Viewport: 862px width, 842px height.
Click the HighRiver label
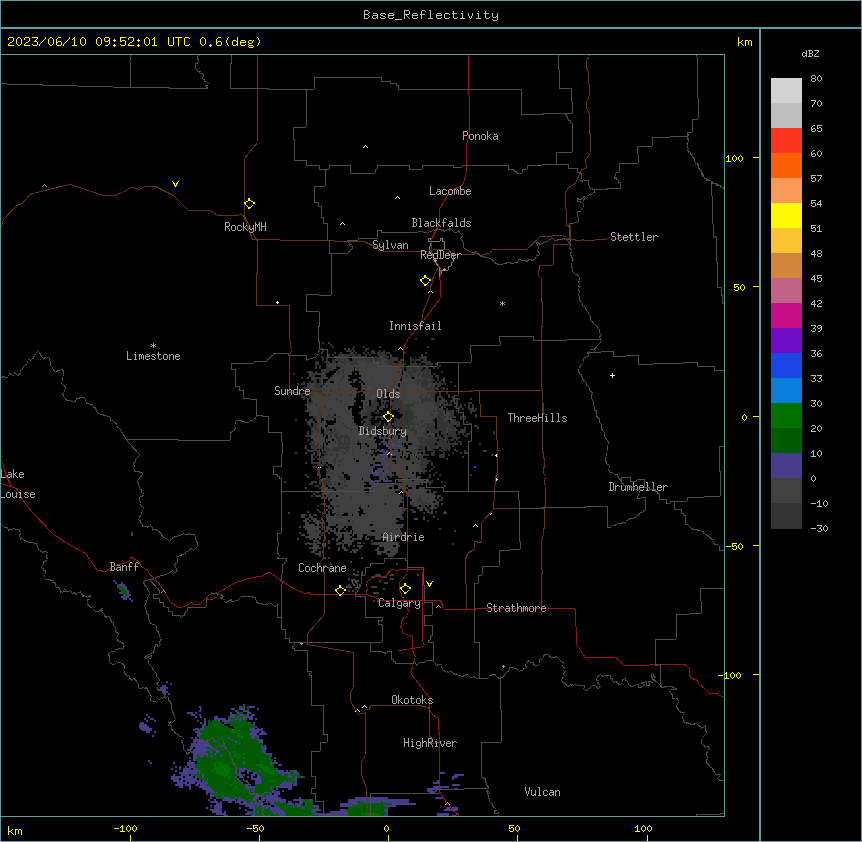[x=430, y=743]
